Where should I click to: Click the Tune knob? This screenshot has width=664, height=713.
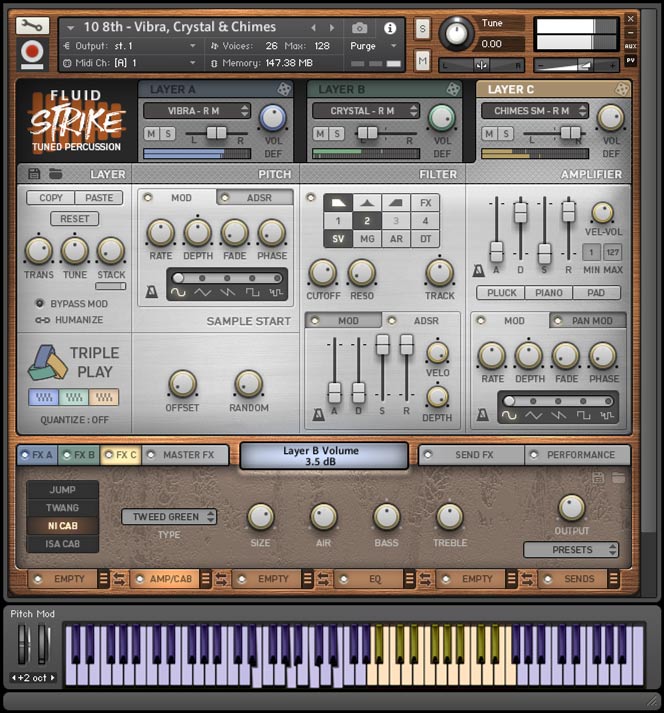(x=456, y=34)
